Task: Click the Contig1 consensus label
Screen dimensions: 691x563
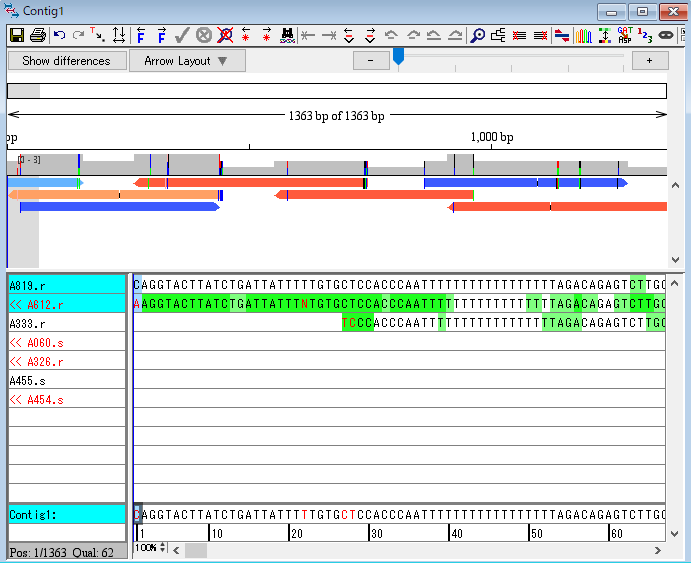Action: tap(67, 514)
